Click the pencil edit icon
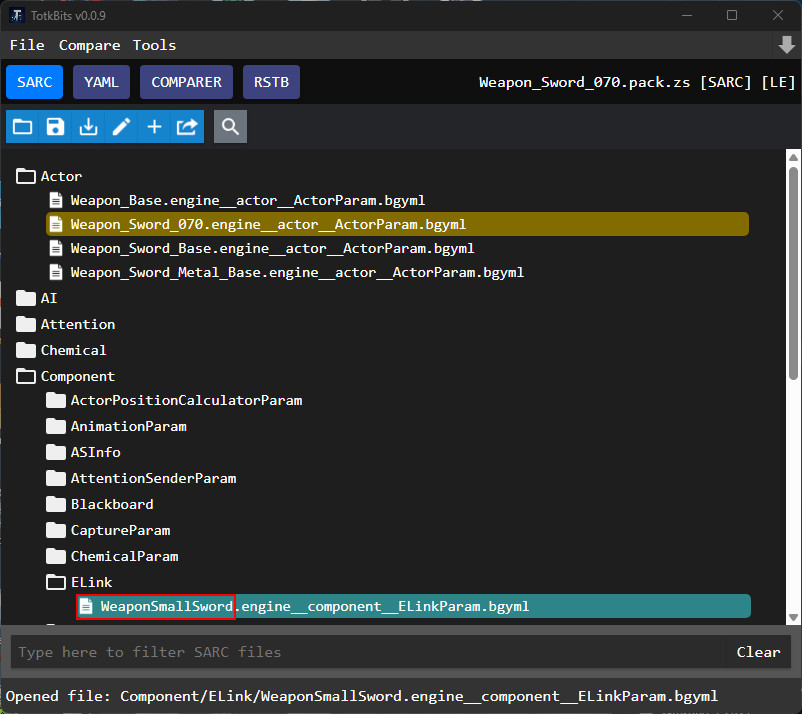 (121, 127)
